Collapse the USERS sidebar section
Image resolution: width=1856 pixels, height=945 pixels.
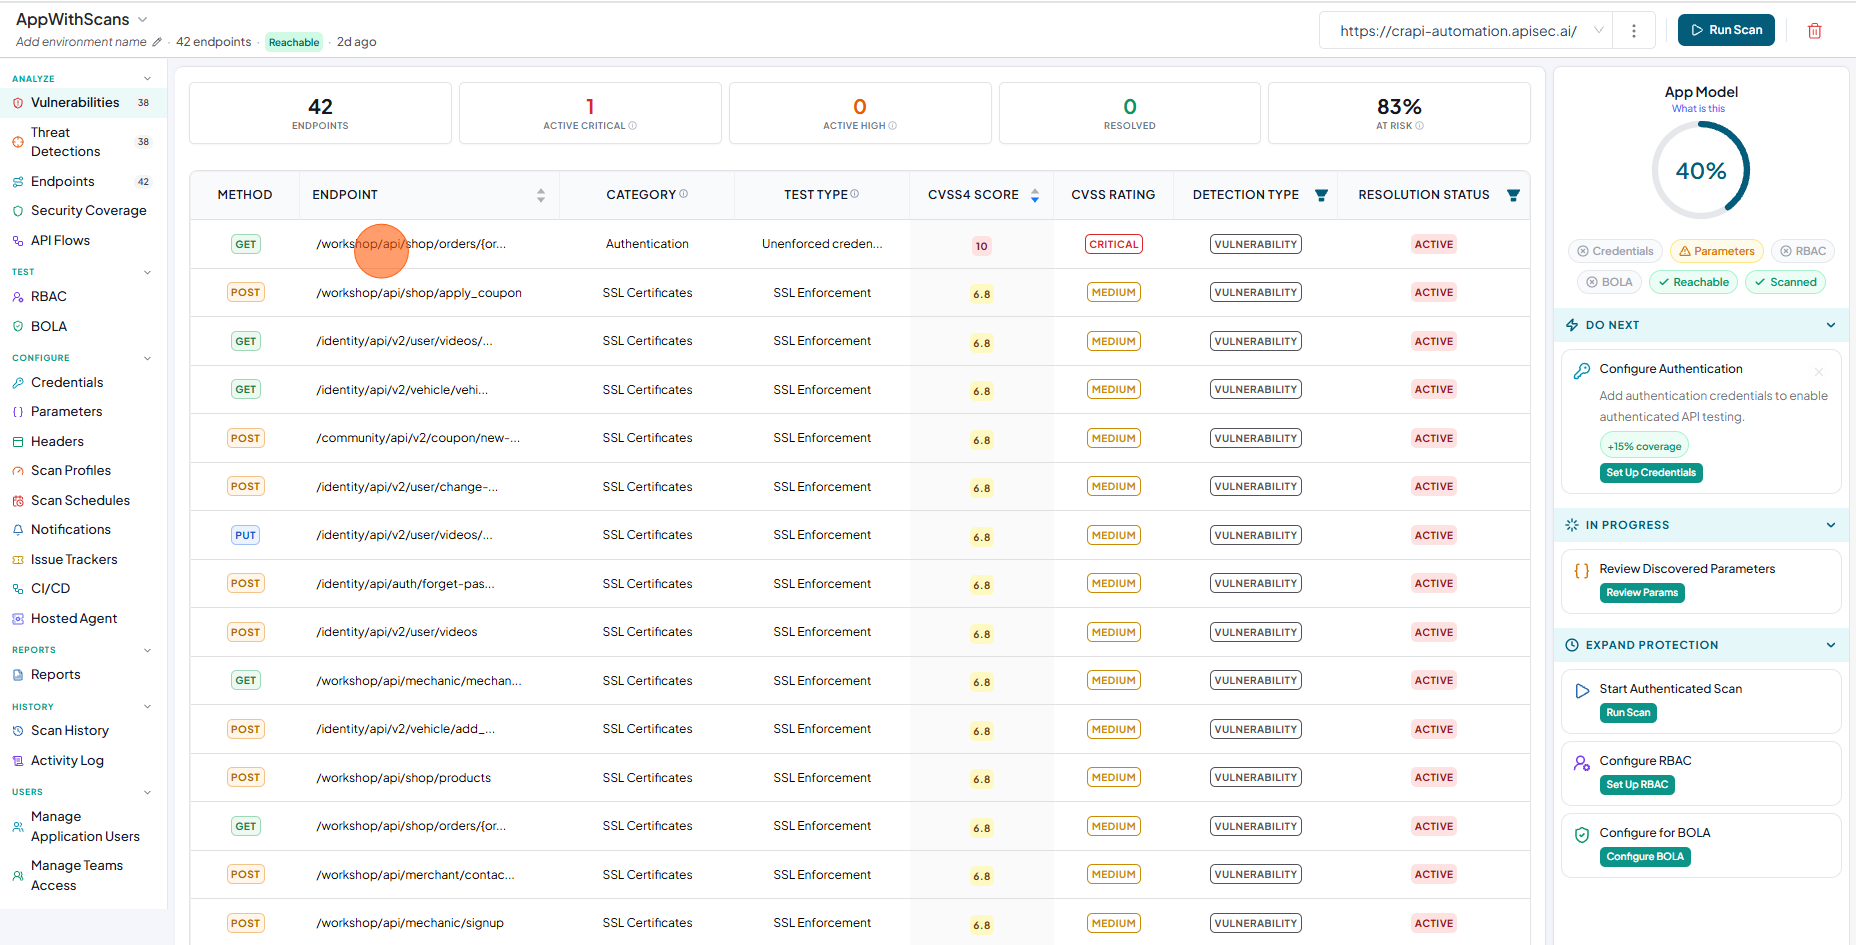pyautogui.click(x=148, y=792)
